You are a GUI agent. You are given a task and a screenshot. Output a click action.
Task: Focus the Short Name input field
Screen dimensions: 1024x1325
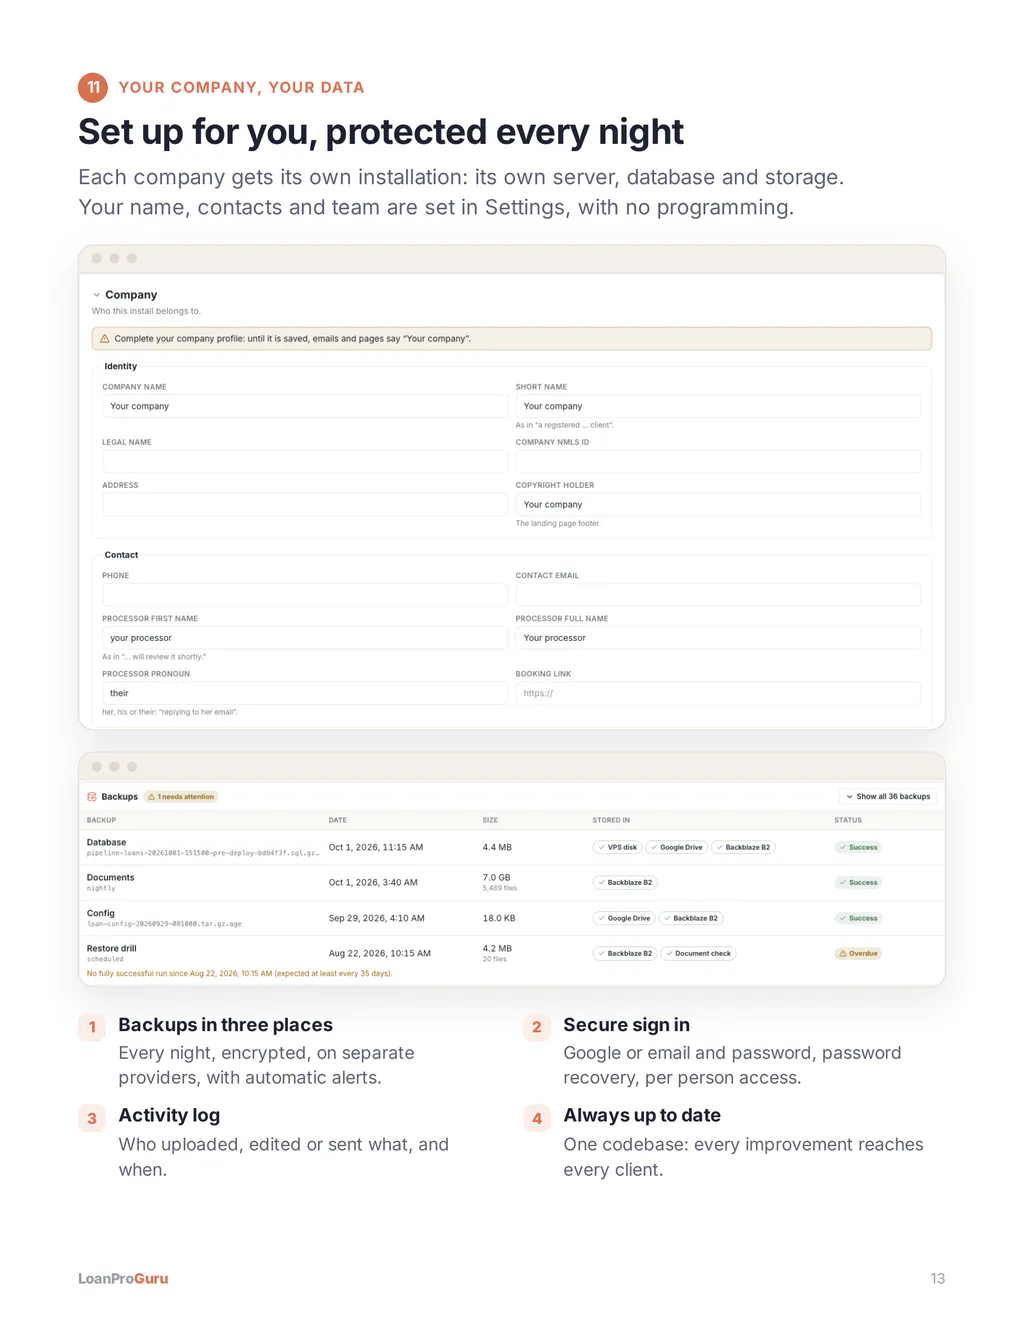click(718, 406)
